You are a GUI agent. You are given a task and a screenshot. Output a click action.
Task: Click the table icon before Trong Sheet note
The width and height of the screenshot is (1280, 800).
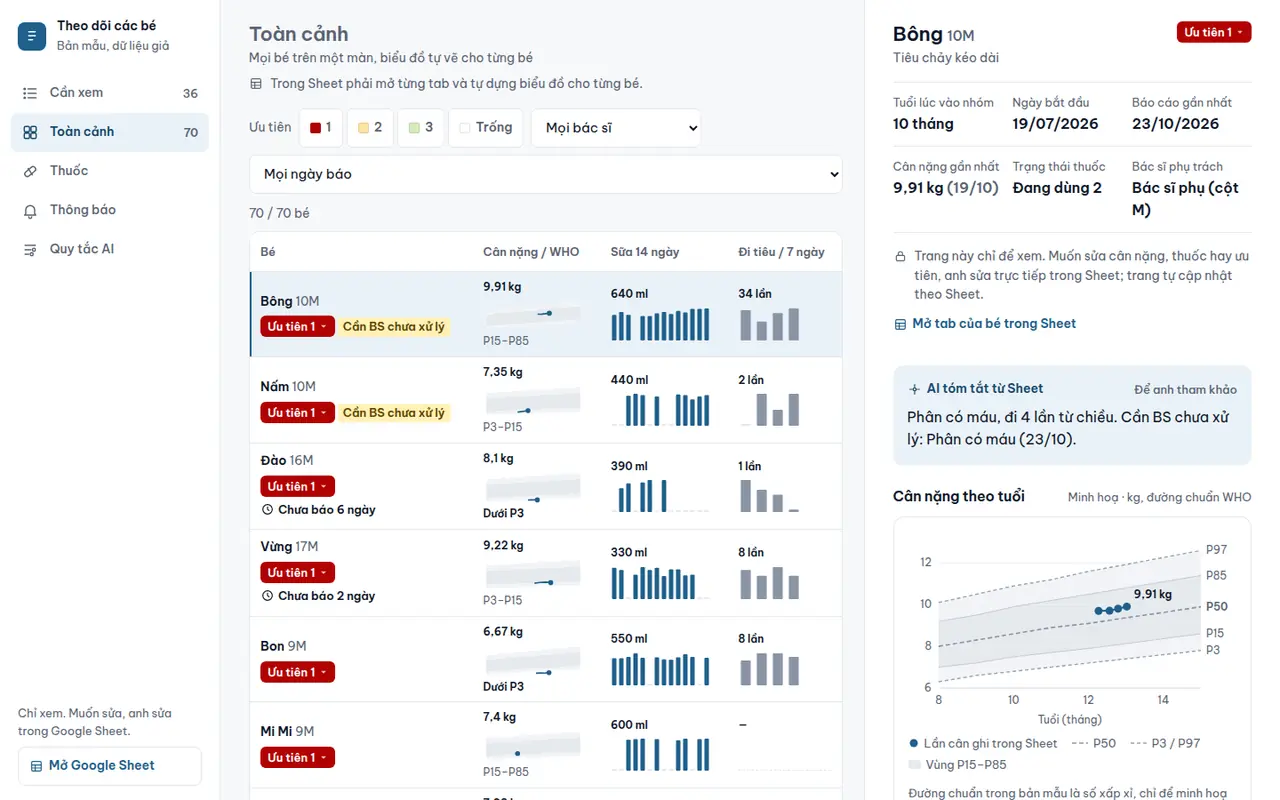[256, 84]
